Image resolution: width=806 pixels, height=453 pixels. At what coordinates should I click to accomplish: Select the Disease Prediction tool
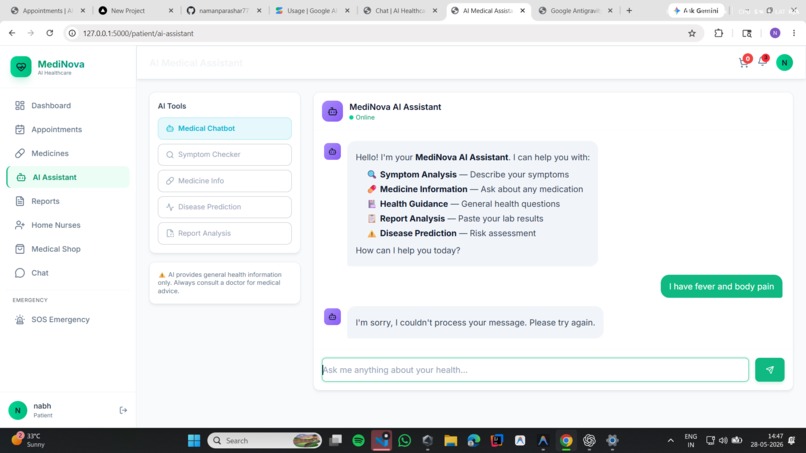click(x=225, y=207)
